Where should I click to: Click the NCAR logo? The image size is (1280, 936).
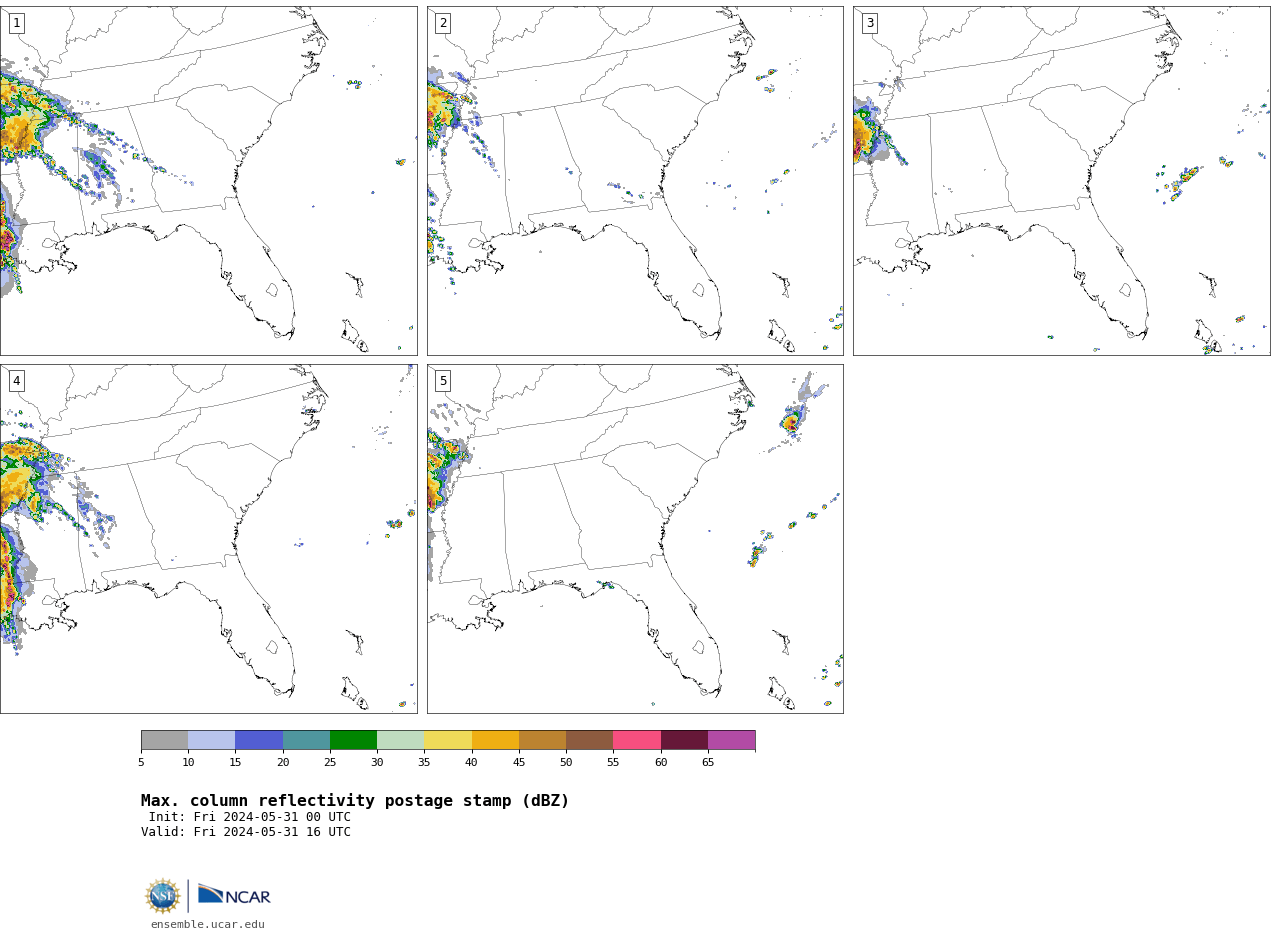point(234,895)
